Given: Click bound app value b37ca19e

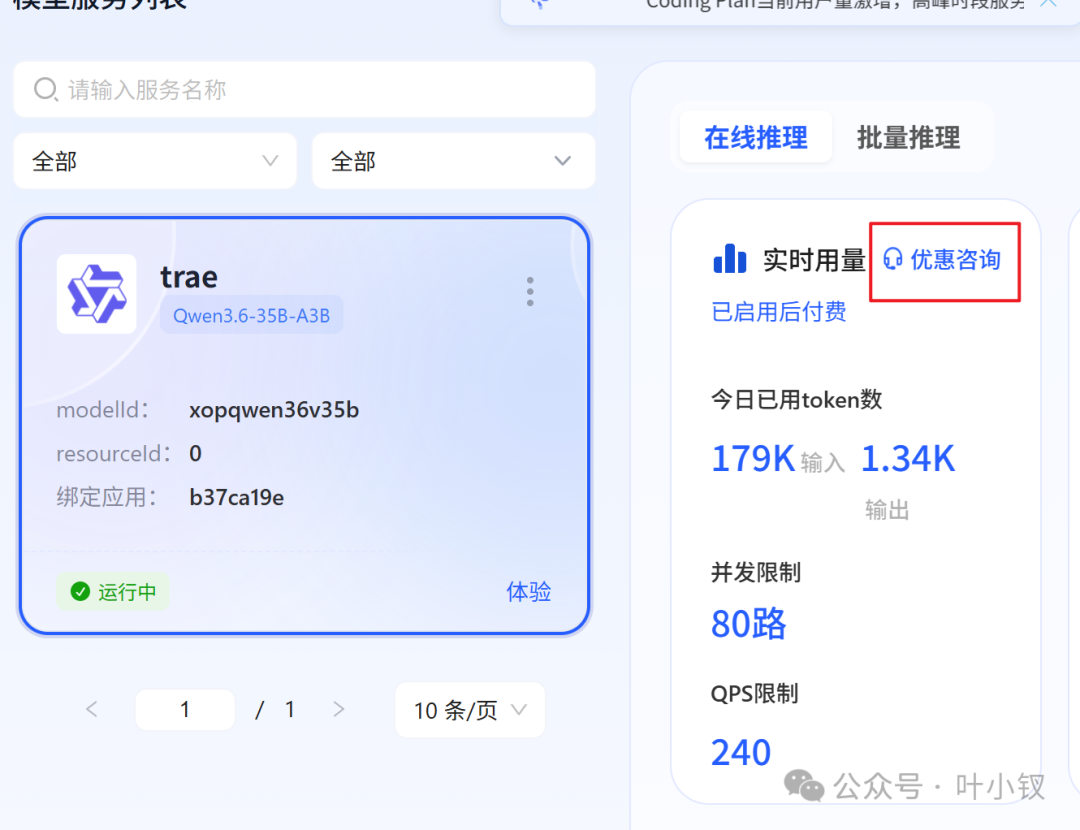Looking at the screenshot, I should pyautogui.click(x=236, y=497).
